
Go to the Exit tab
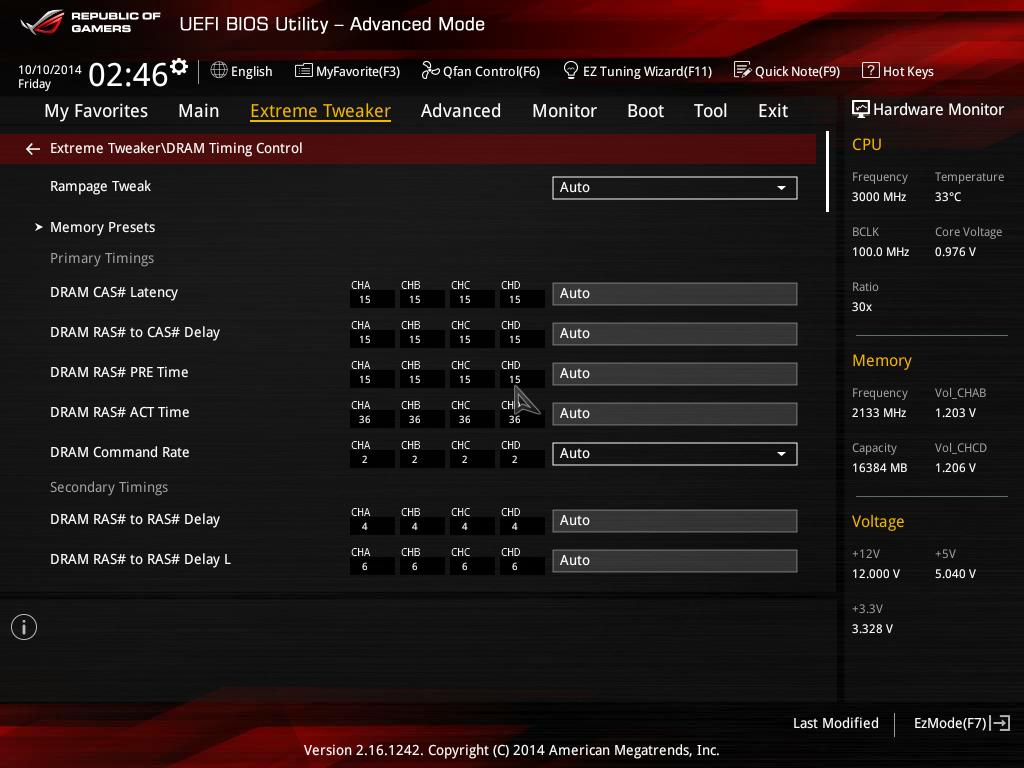773,111
